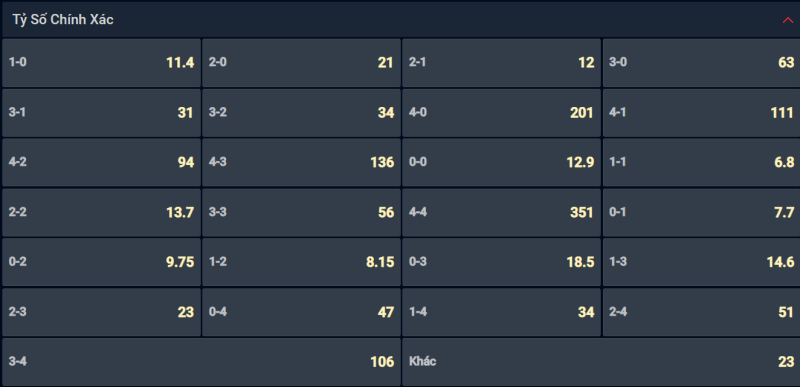Pick the 3-4 score at 106
The image size is (800, 387).
(x=202, y=362)
